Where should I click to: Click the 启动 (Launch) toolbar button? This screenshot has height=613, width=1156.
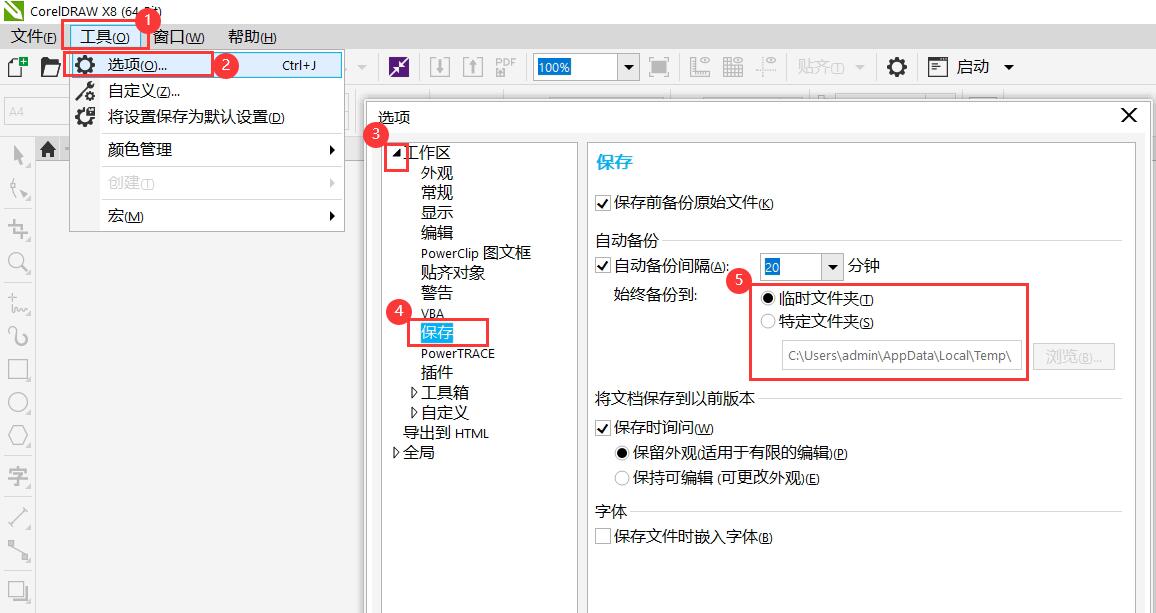pyautogui.click(x=971, y=67)
